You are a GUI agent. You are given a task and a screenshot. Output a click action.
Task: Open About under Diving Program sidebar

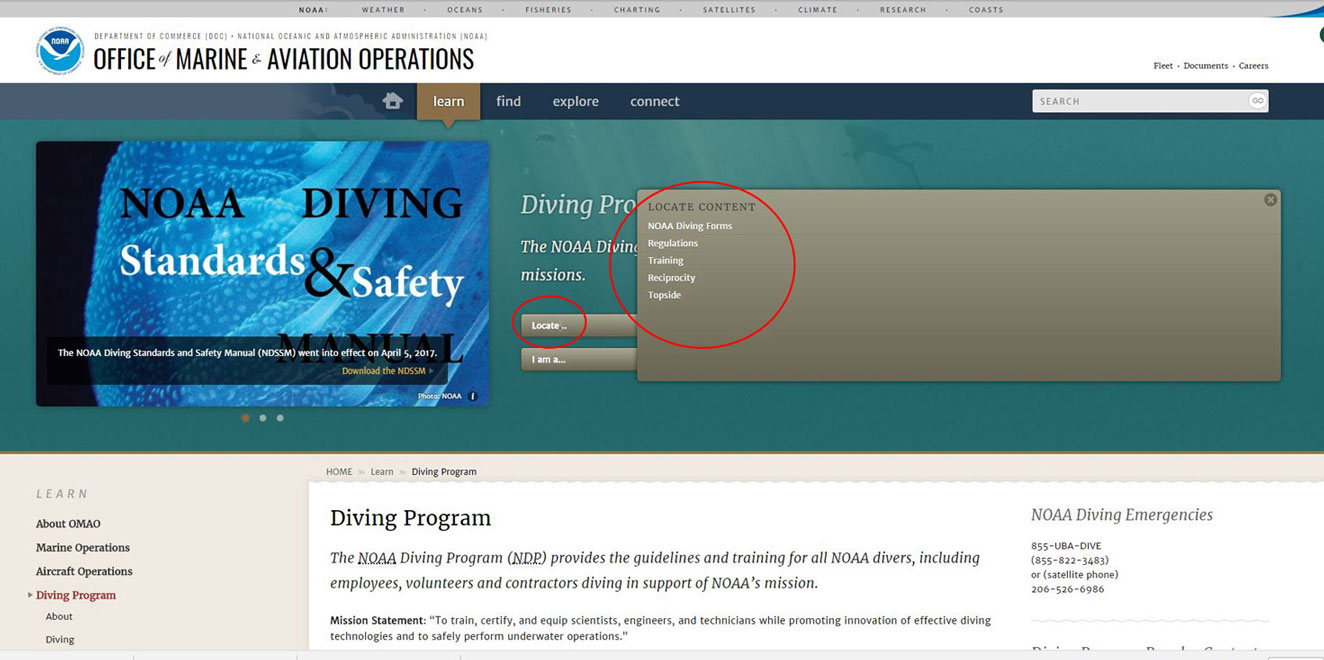tap(59, 617)
